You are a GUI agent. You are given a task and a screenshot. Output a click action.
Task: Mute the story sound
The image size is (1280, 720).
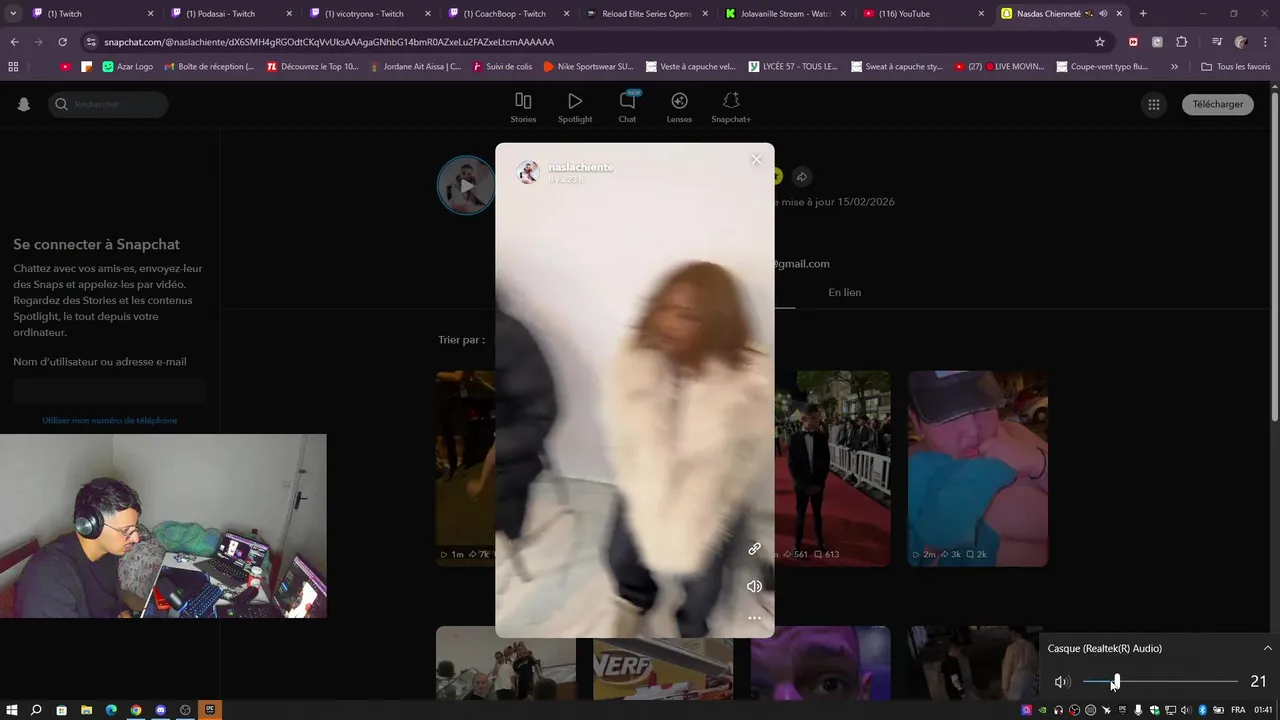[754, 586]
